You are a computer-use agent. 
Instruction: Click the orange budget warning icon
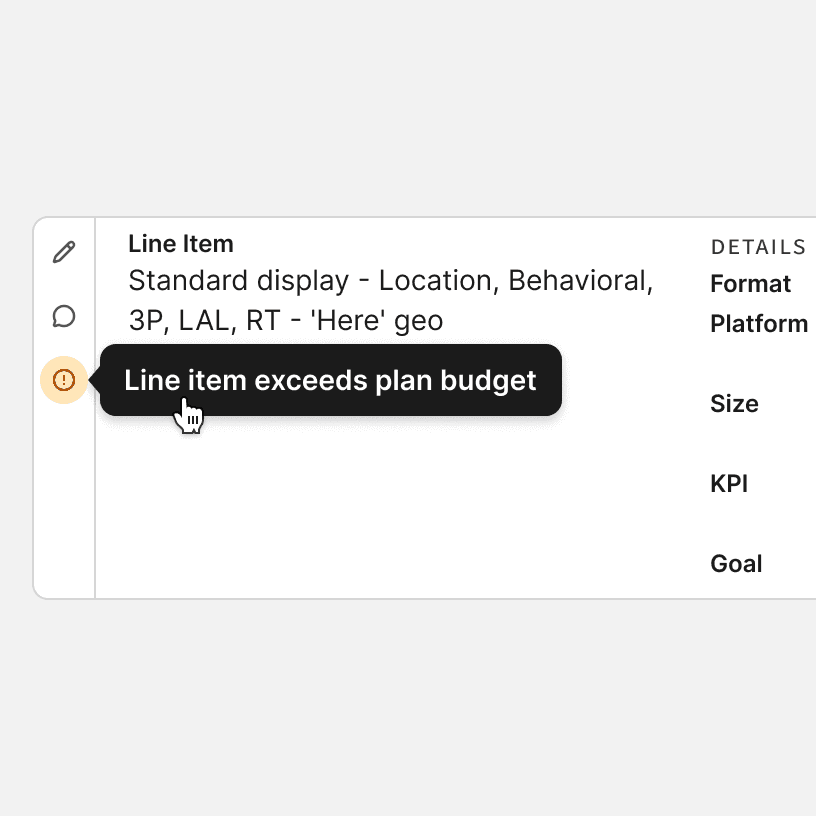(64, 380)
